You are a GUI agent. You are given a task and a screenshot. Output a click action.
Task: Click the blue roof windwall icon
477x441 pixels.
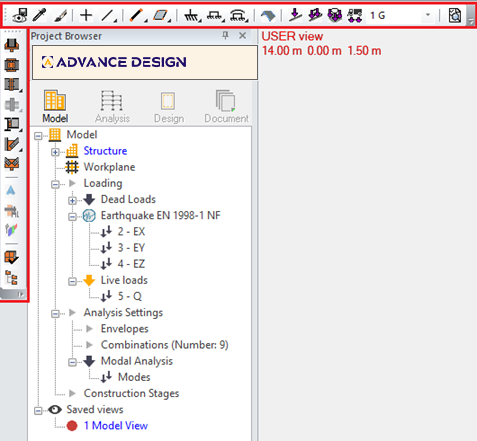pos(268,15)
